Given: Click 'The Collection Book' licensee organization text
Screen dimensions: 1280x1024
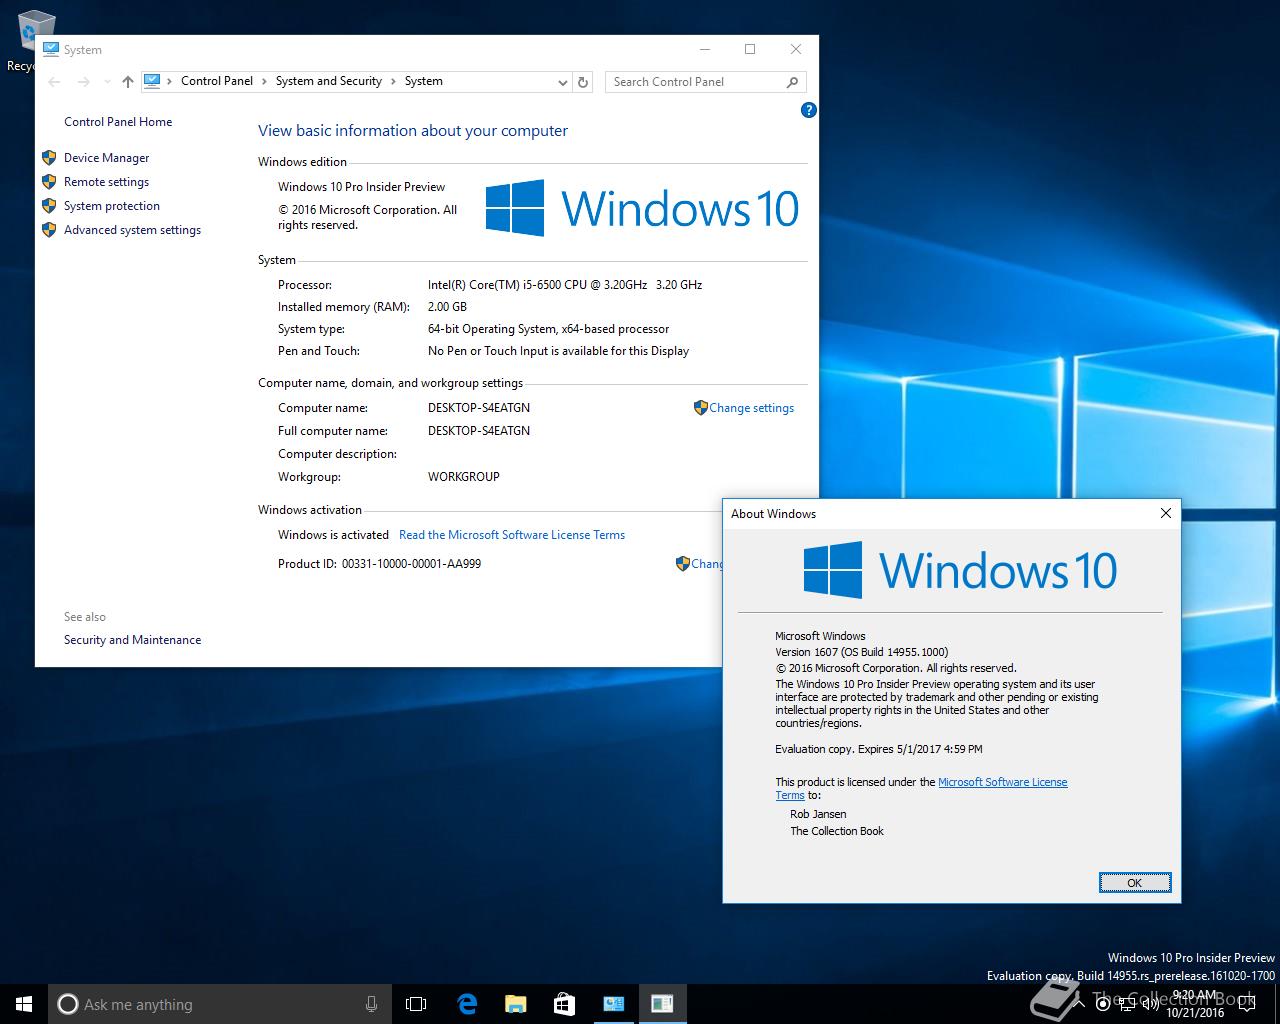Looking at the screenshot, I should click(837, 831).
